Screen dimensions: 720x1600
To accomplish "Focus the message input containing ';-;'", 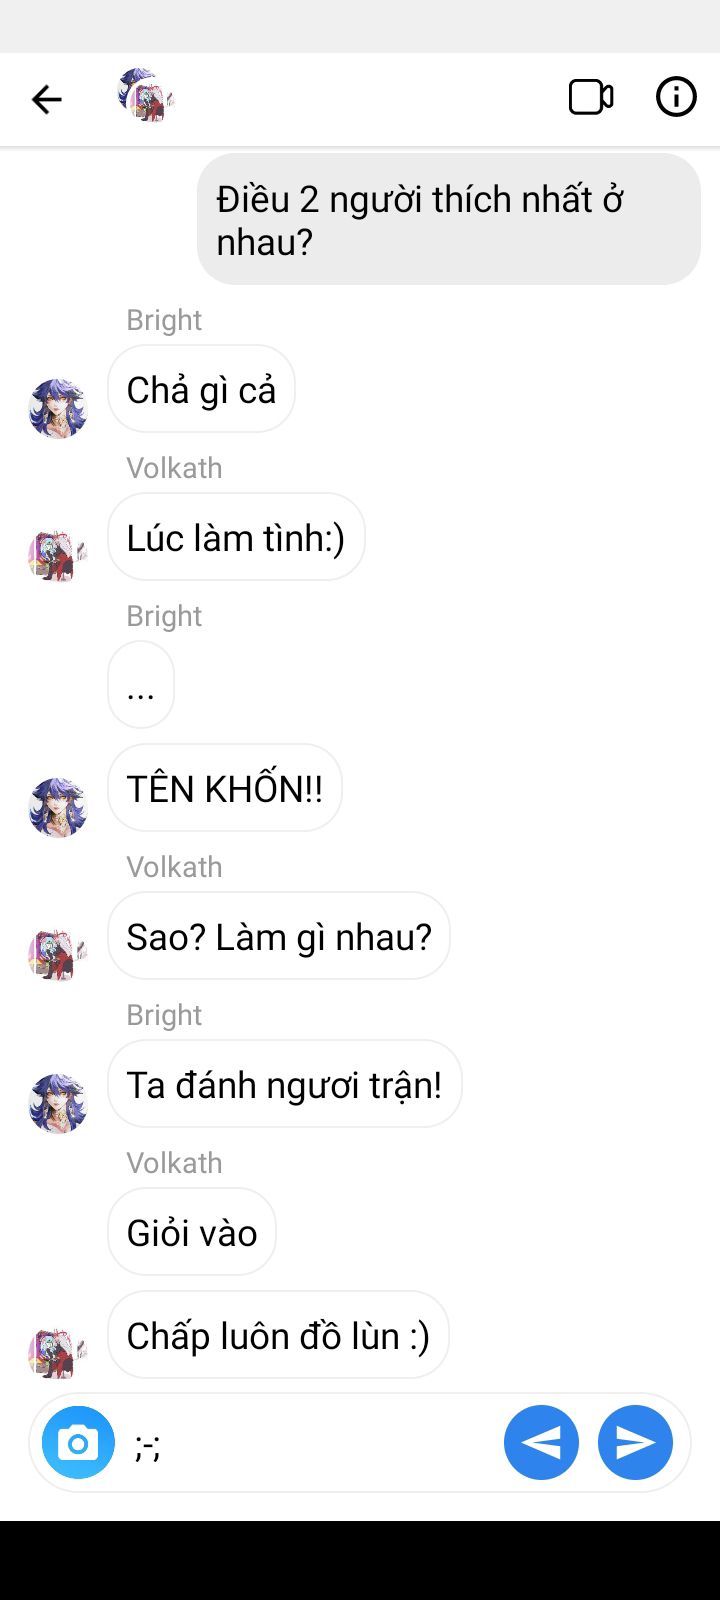I will 310,1443.
